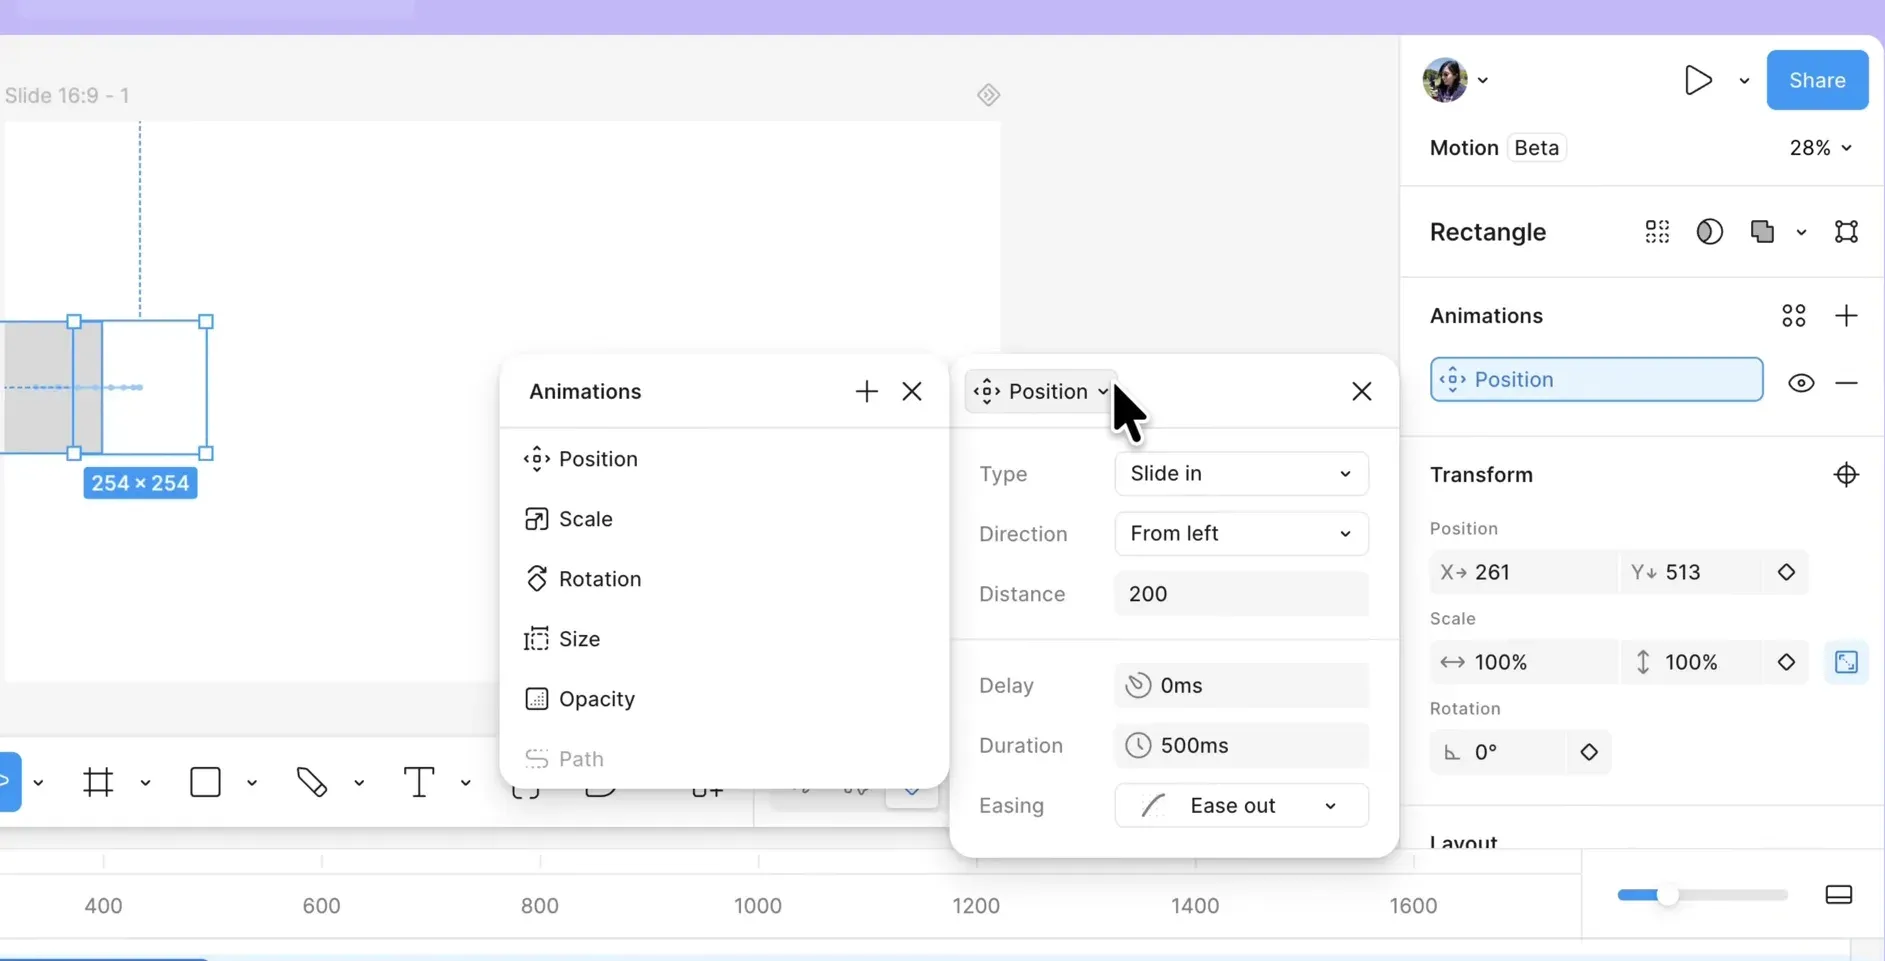Click the Transform target crosshair icon
The image size is (1885, 961).
[x=1846, y=474]
